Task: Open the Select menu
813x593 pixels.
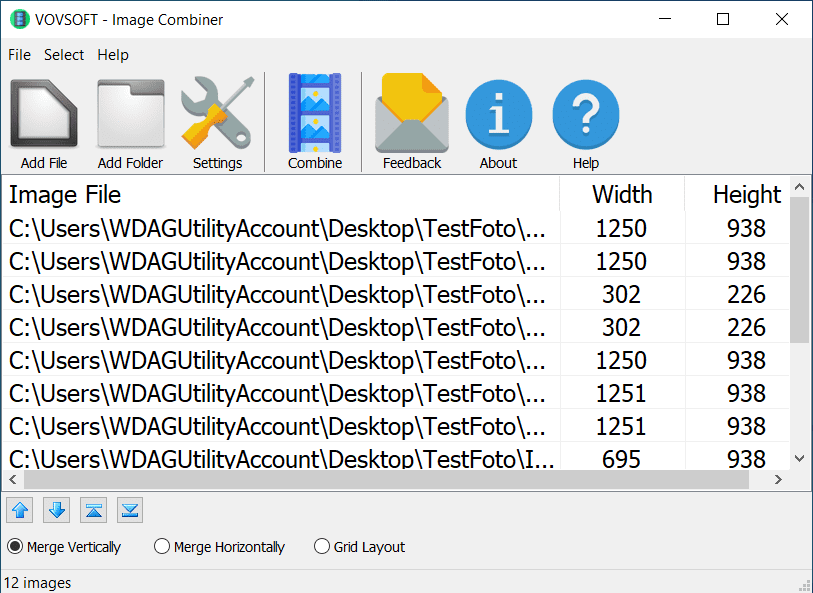Action: click(64, 55)
